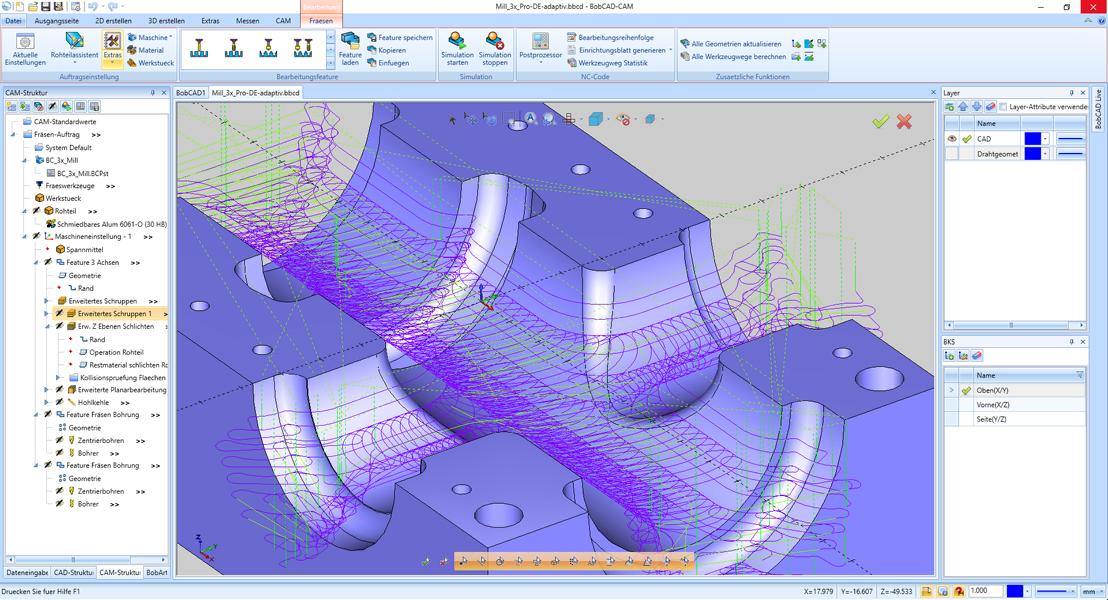Toggle the Layer-Attribute verwenden checkbox
Screen dimensions: 1108x600
click(1003, 107)
